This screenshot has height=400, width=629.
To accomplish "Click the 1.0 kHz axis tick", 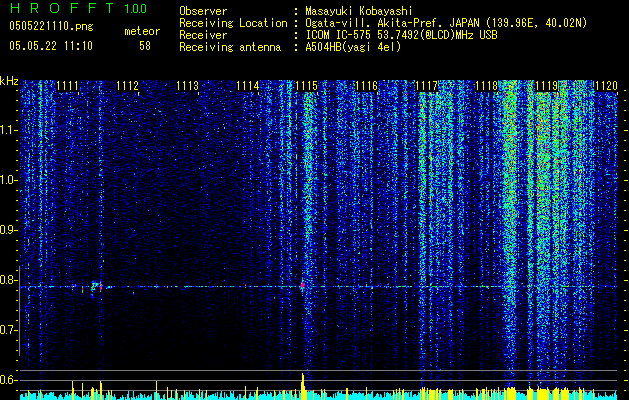I will pyautogui.click(x=9, y=181).
